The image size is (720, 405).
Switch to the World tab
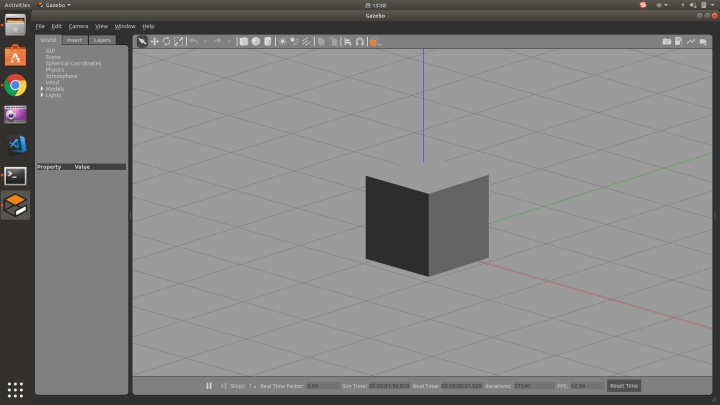(x=48, y=40)
